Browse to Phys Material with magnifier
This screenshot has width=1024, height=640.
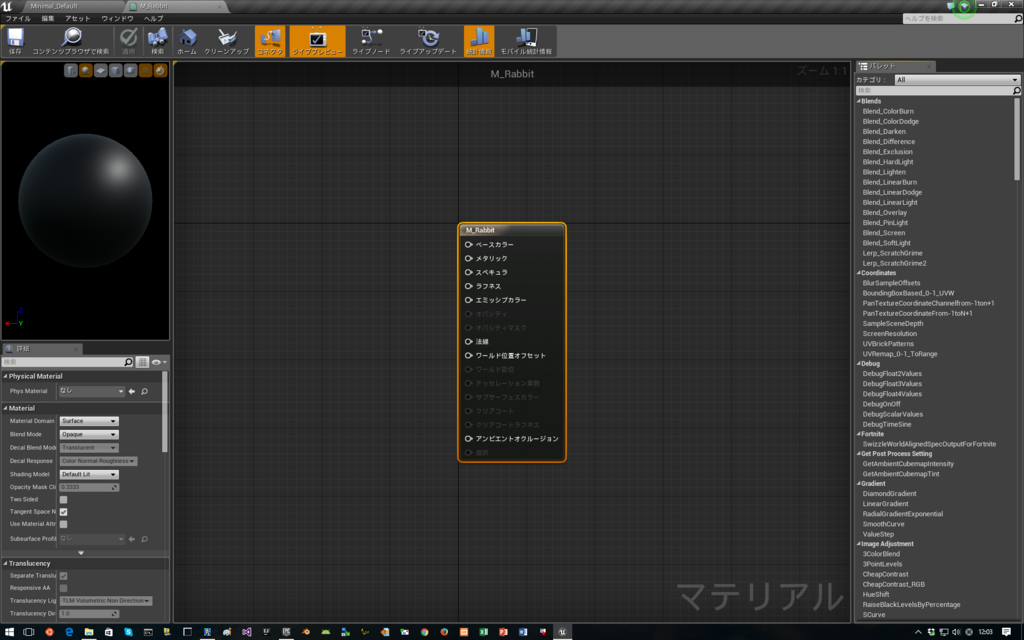pos(144,391)
